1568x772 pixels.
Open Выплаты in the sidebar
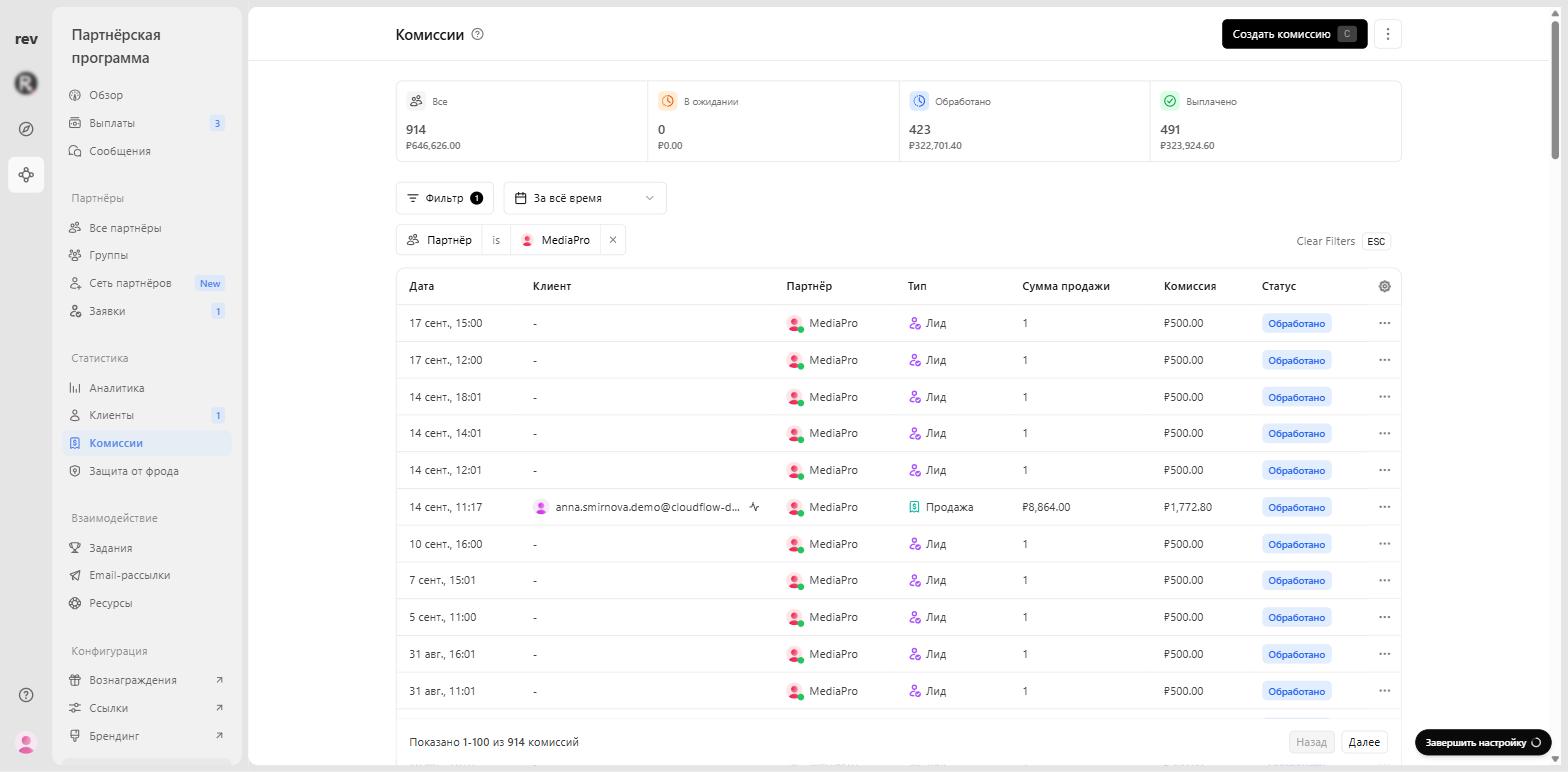click(146, 123)
